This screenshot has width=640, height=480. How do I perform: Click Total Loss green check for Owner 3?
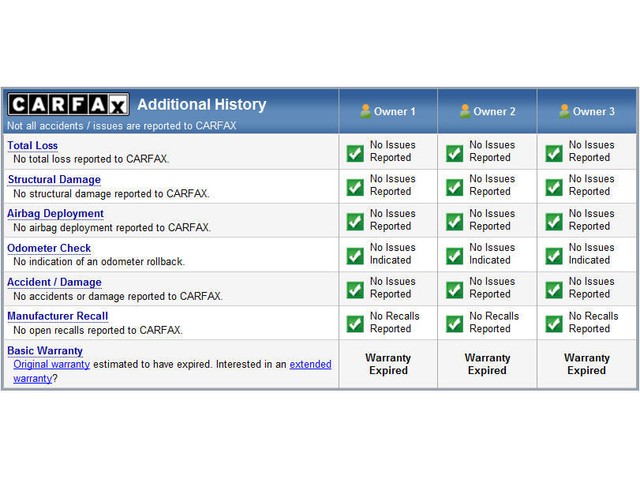554,153
